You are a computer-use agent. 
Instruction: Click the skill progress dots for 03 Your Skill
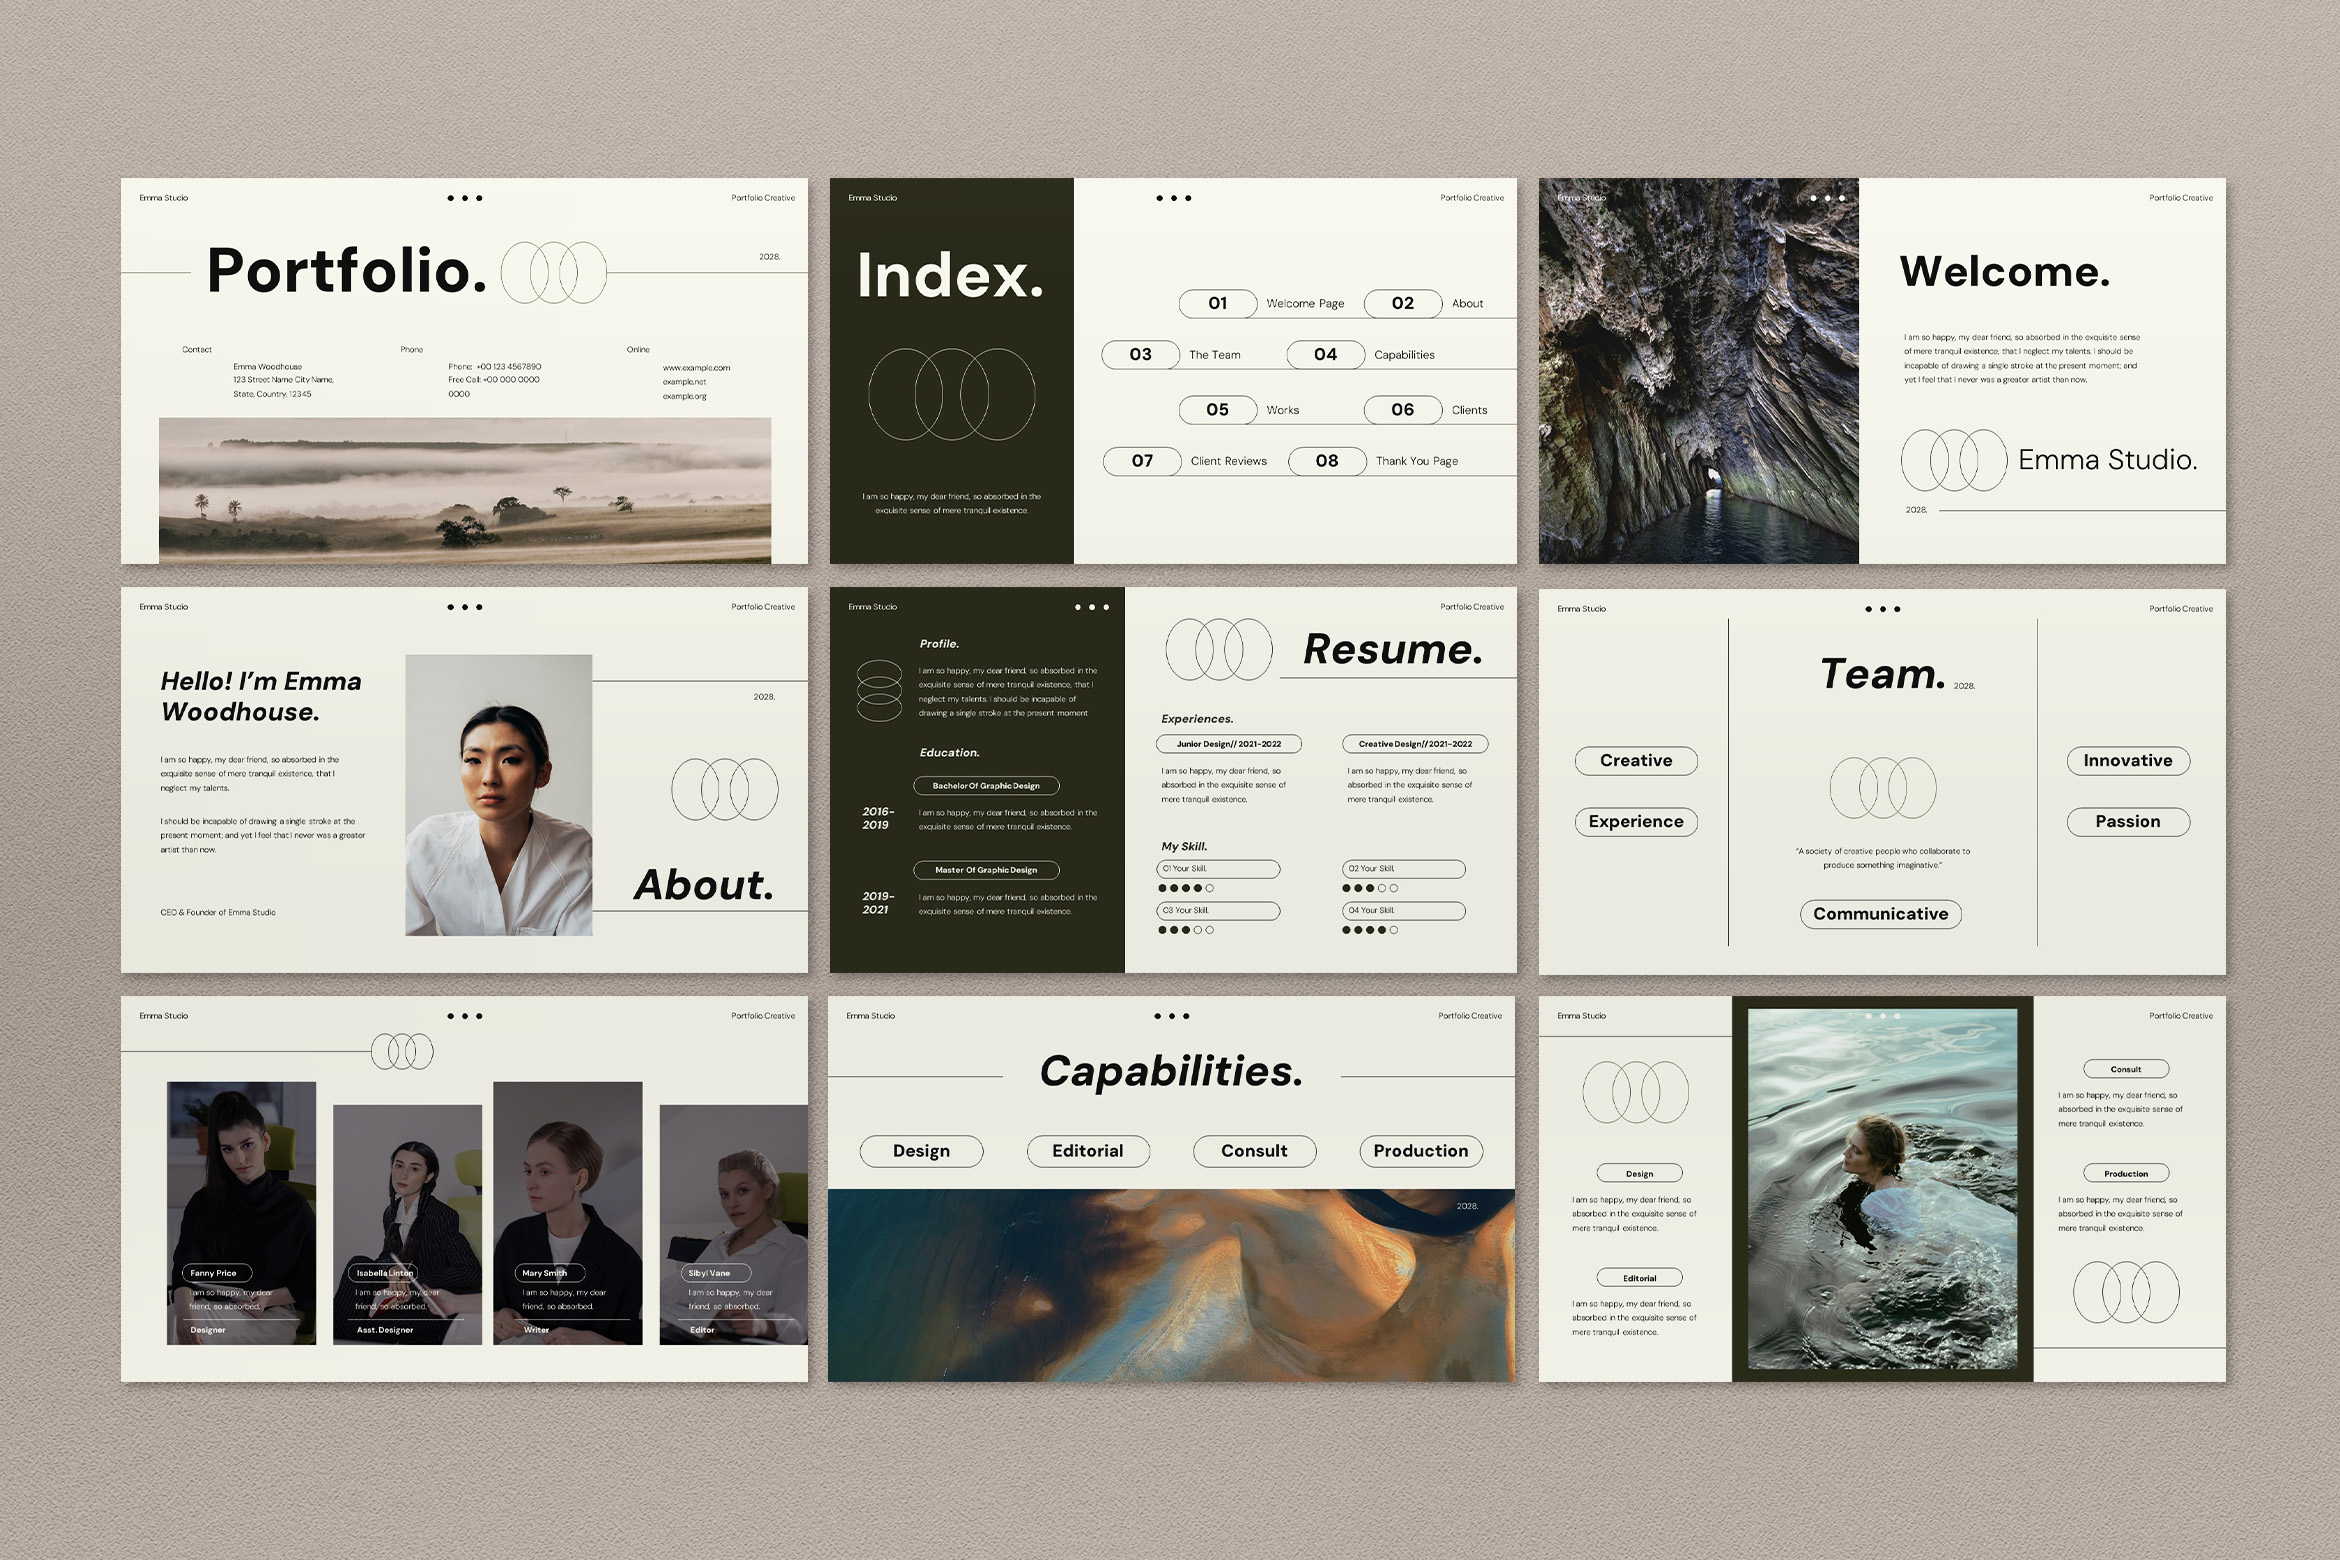[1185, 930]
